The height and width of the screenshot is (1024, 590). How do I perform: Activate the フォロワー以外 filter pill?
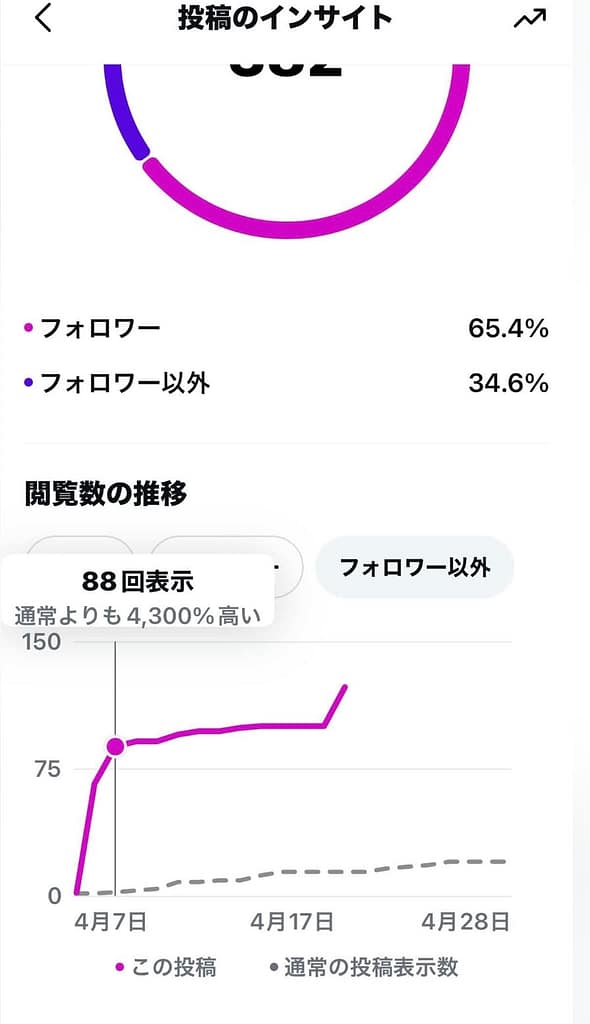(416, 567)
